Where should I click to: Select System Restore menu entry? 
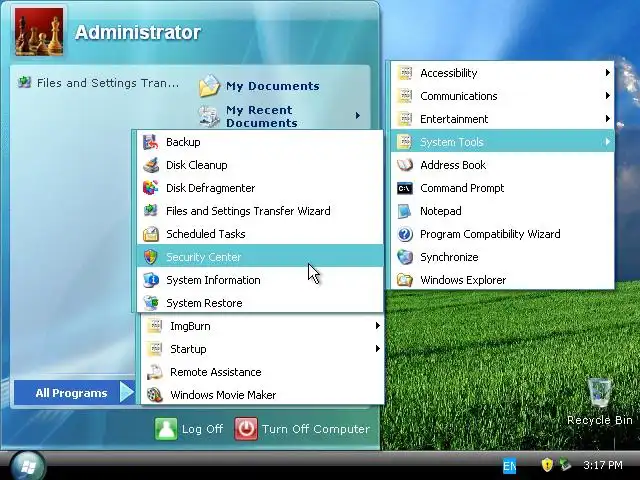pyautogui.click(x=260, y=303)
